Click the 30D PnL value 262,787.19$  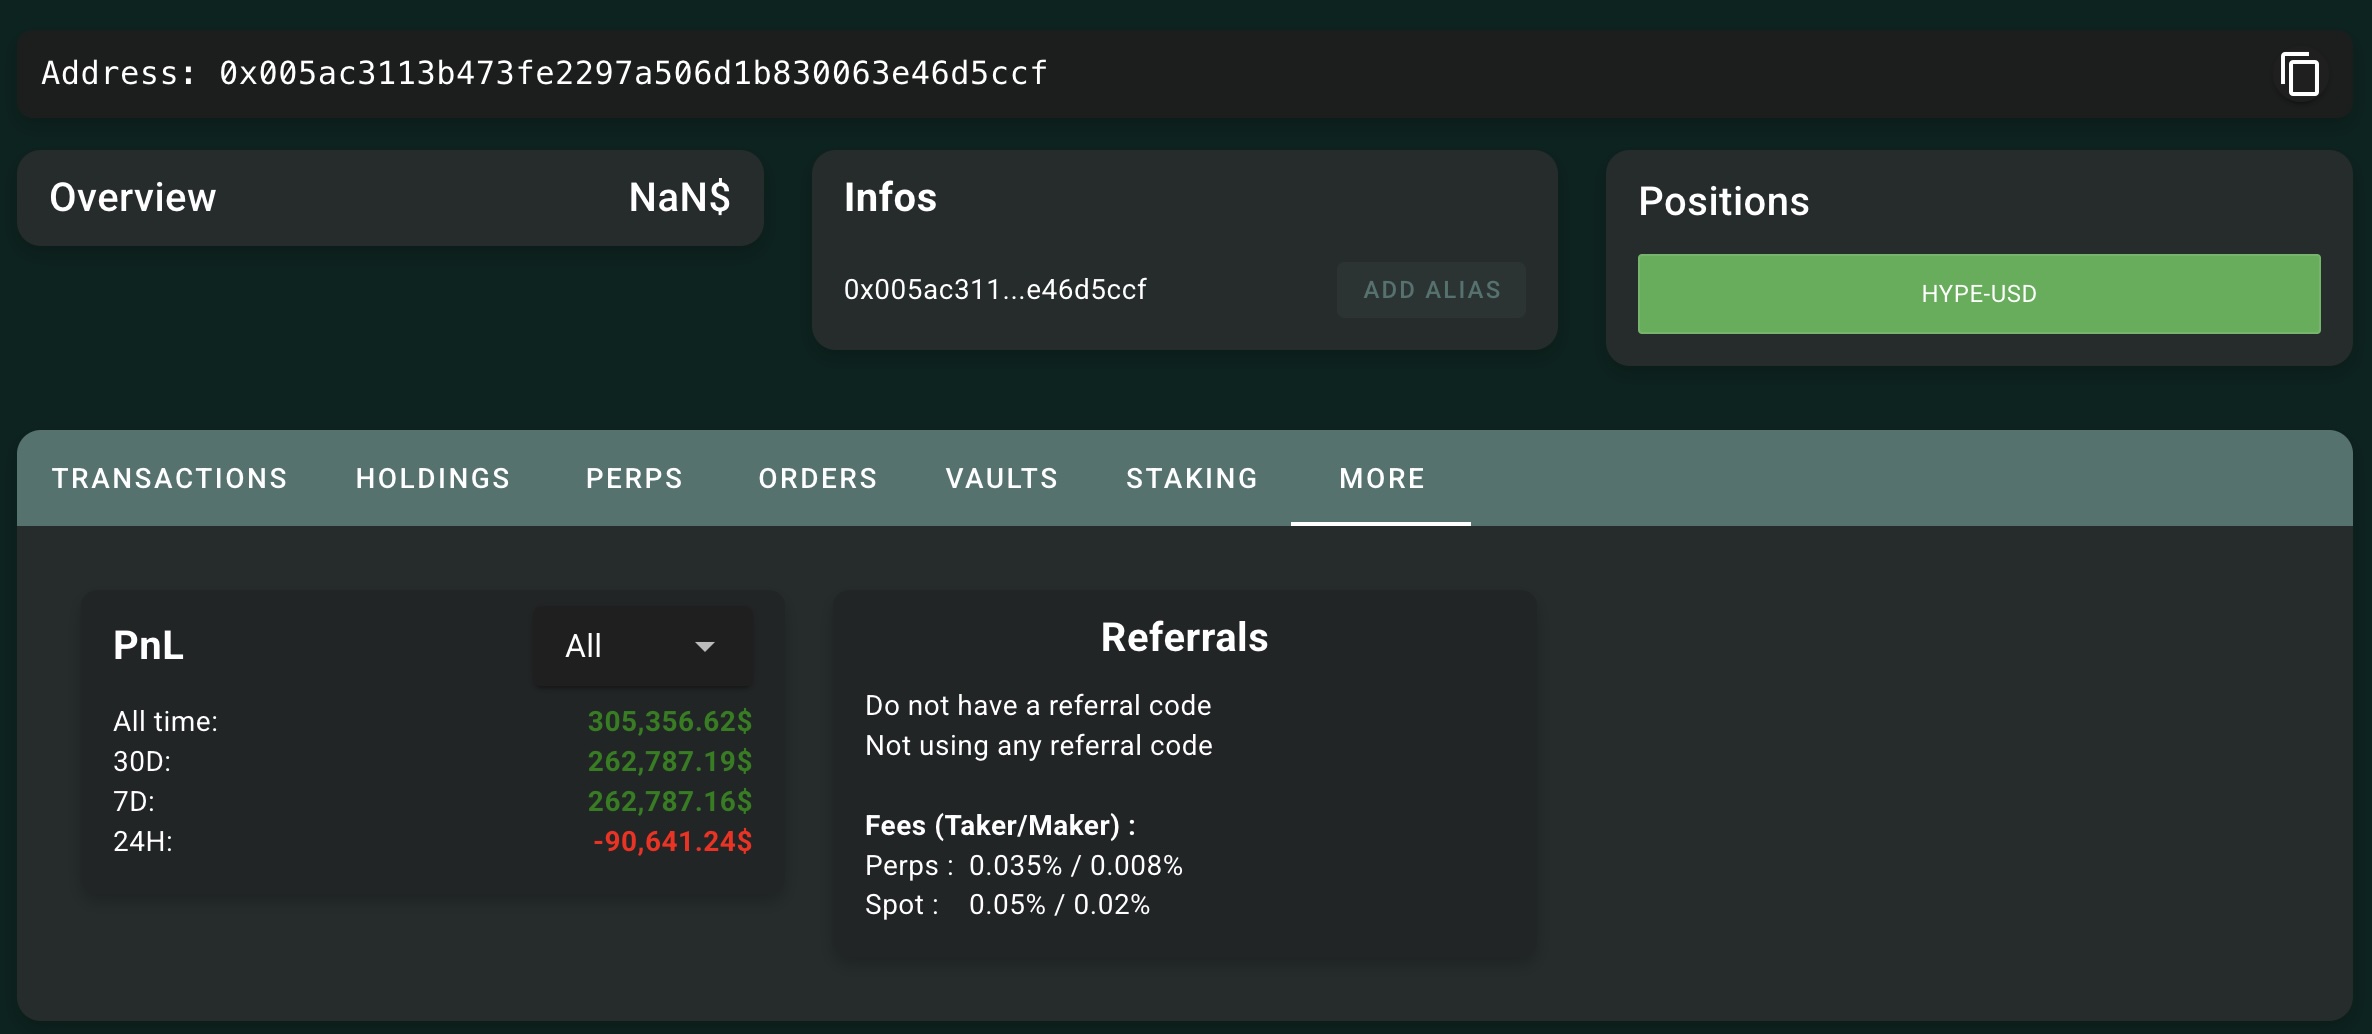[670, 762]
